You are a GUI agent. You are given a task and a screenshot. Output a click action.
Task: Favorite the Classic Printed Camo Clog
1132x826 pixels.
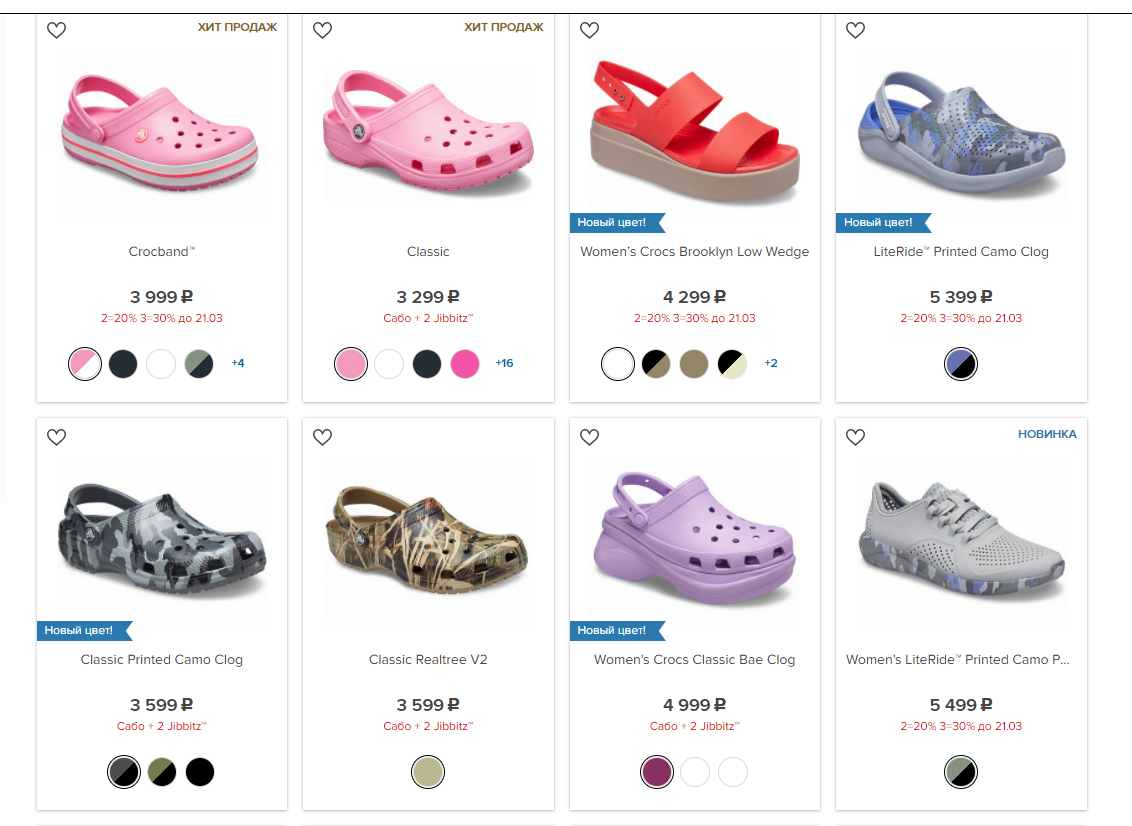tap(57, 437)
